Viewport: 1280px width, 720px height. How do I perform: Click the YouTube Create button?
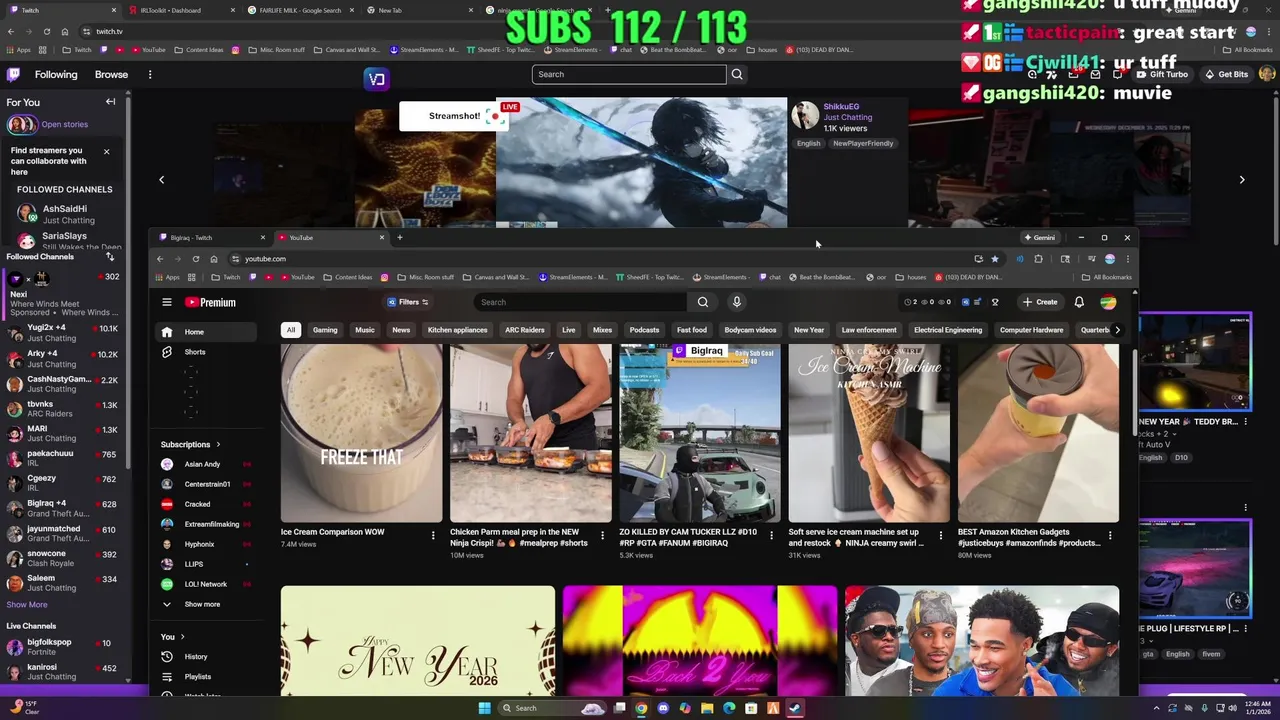pos(1040,302)
